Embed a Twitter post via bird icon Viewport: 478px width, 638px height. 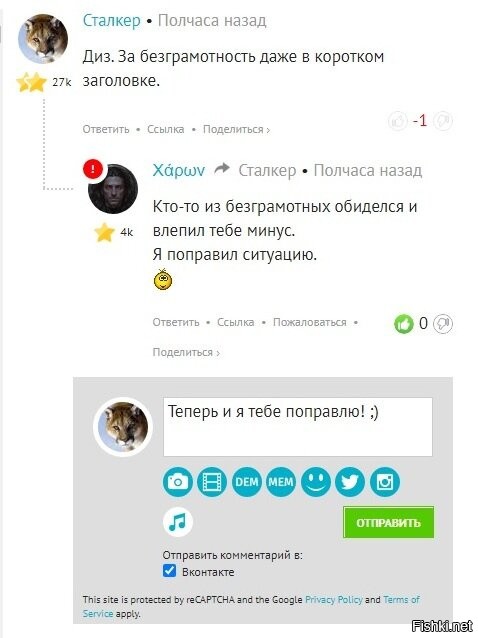(350, 482)
